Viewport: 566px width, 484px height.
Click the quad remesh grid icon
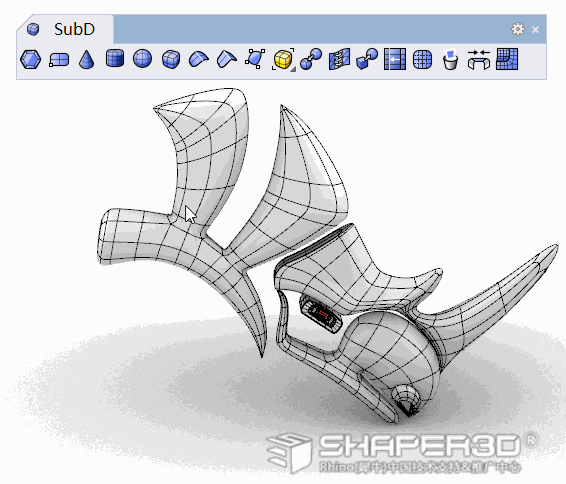(507, 59)
